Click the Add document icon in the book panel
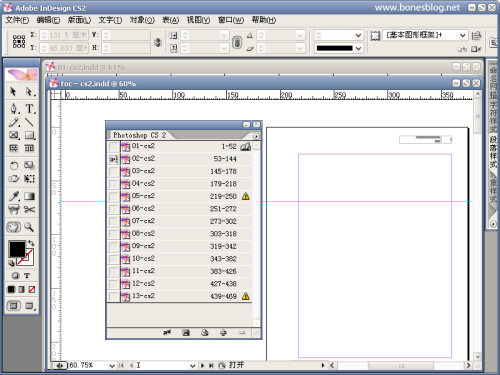Viewport: 500px width, 375px height. pos(223,332)
